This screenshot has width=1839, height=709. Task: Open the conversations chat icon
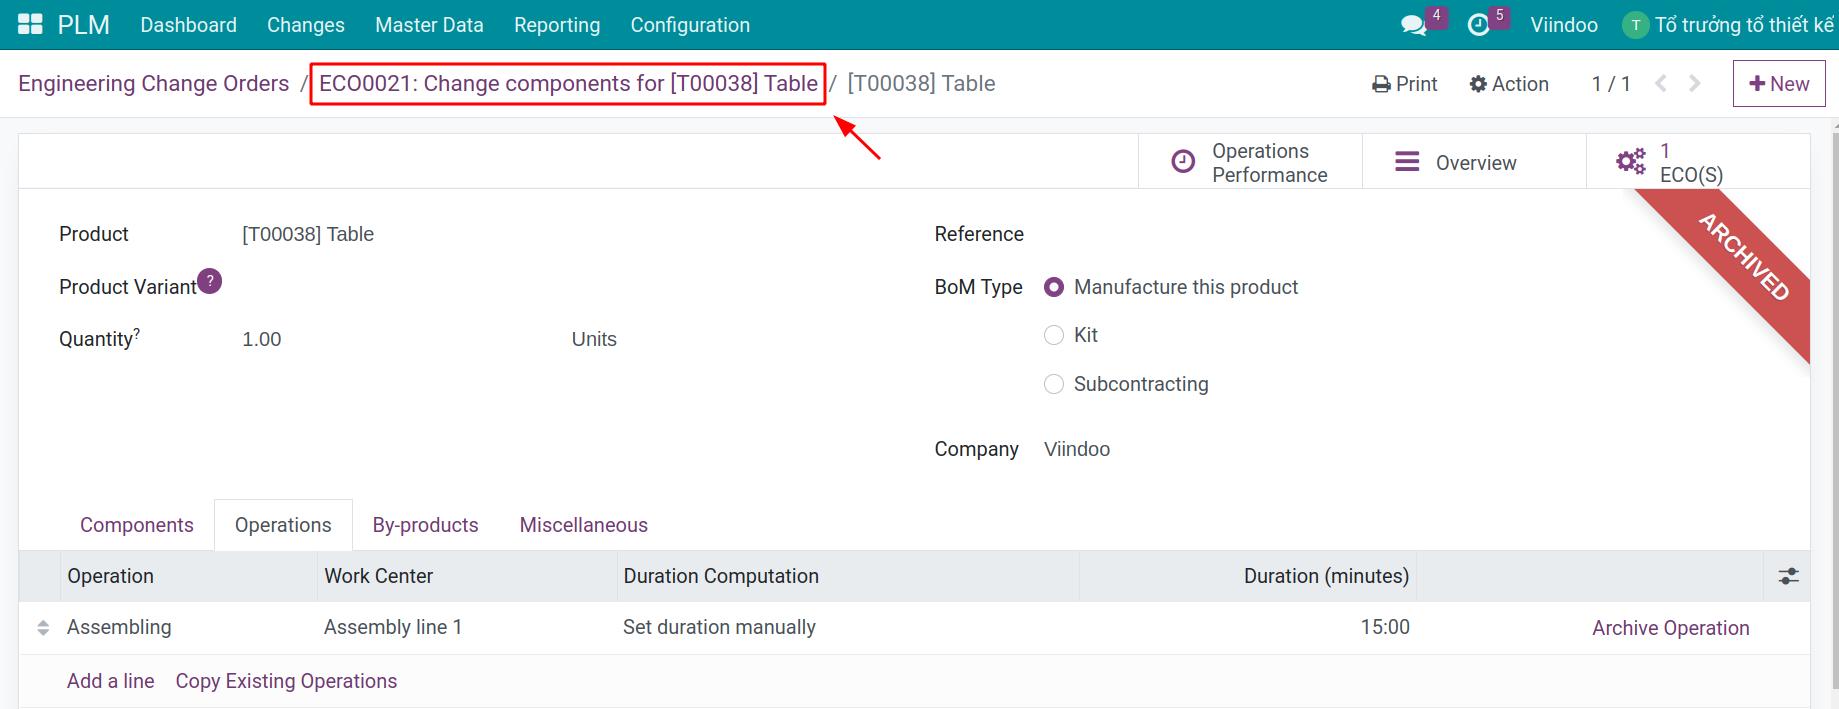[1414, 25]
